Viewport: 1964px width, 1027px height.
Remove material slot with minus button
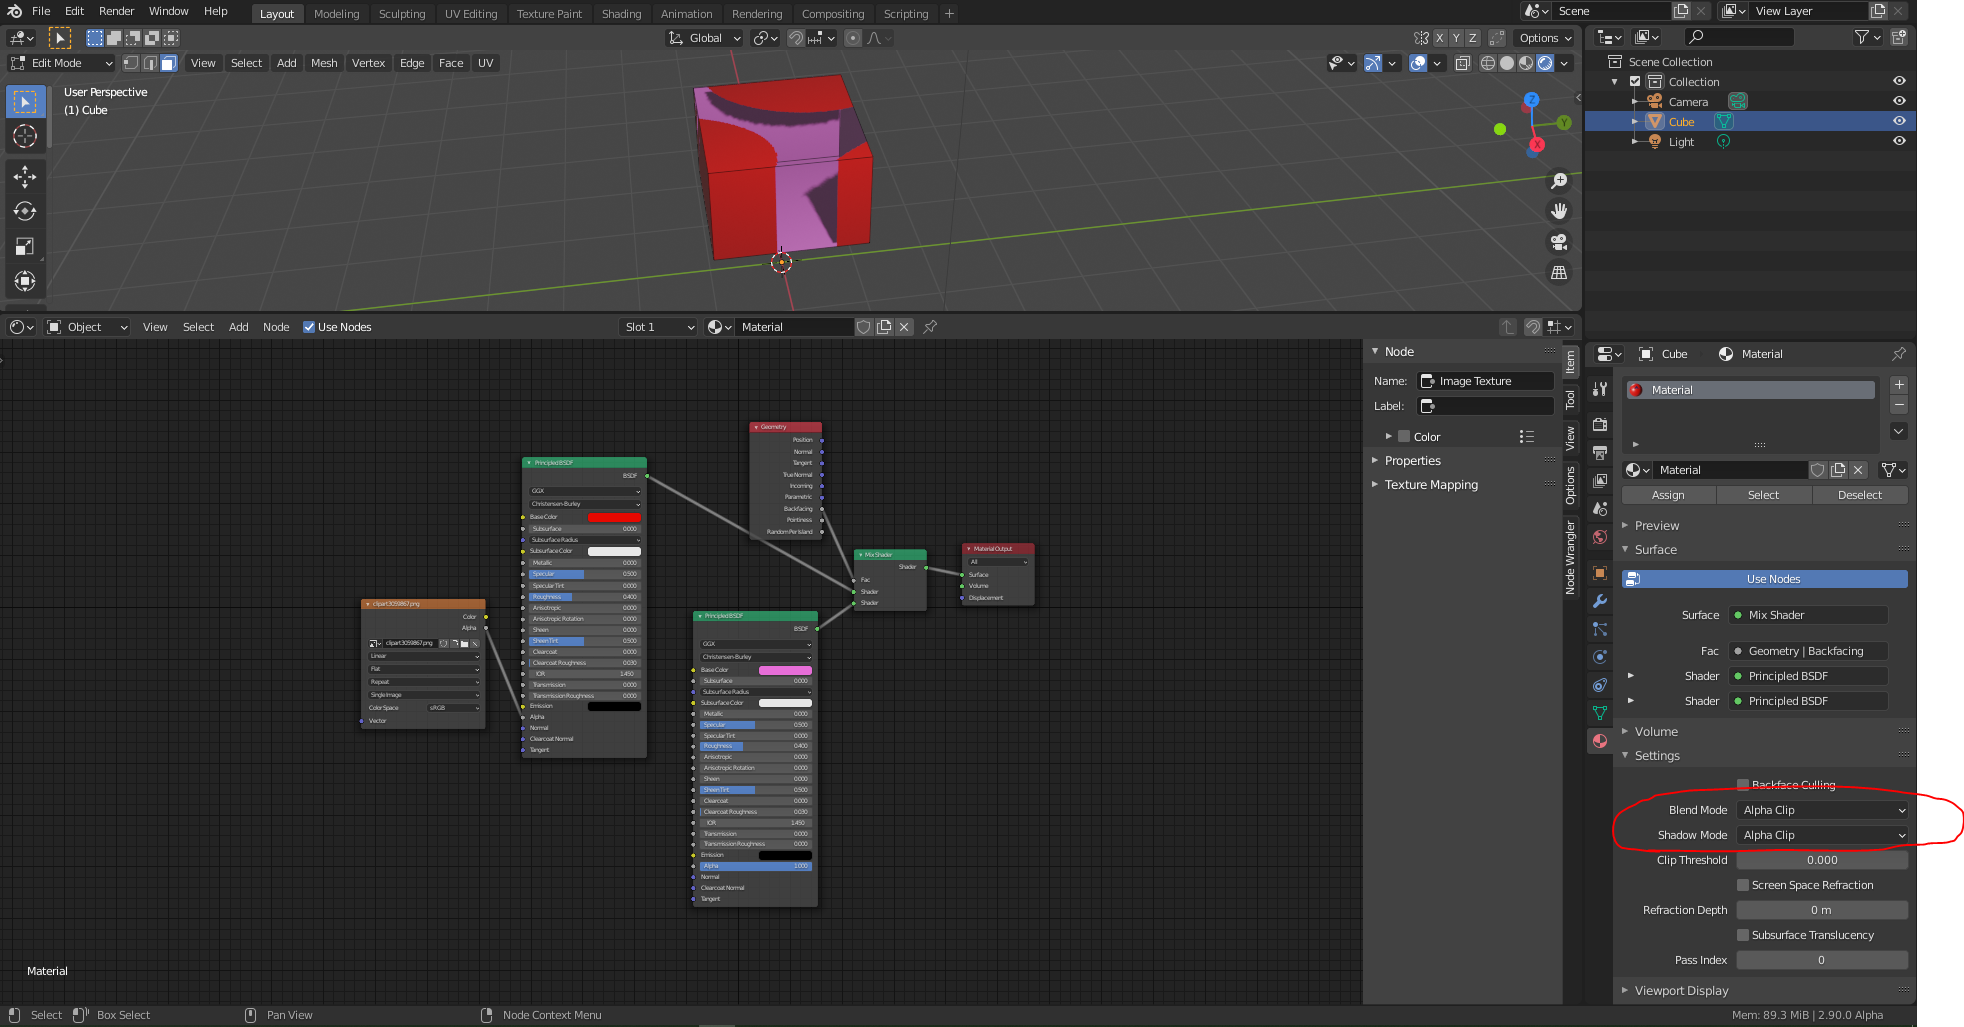click(1899, 405)
